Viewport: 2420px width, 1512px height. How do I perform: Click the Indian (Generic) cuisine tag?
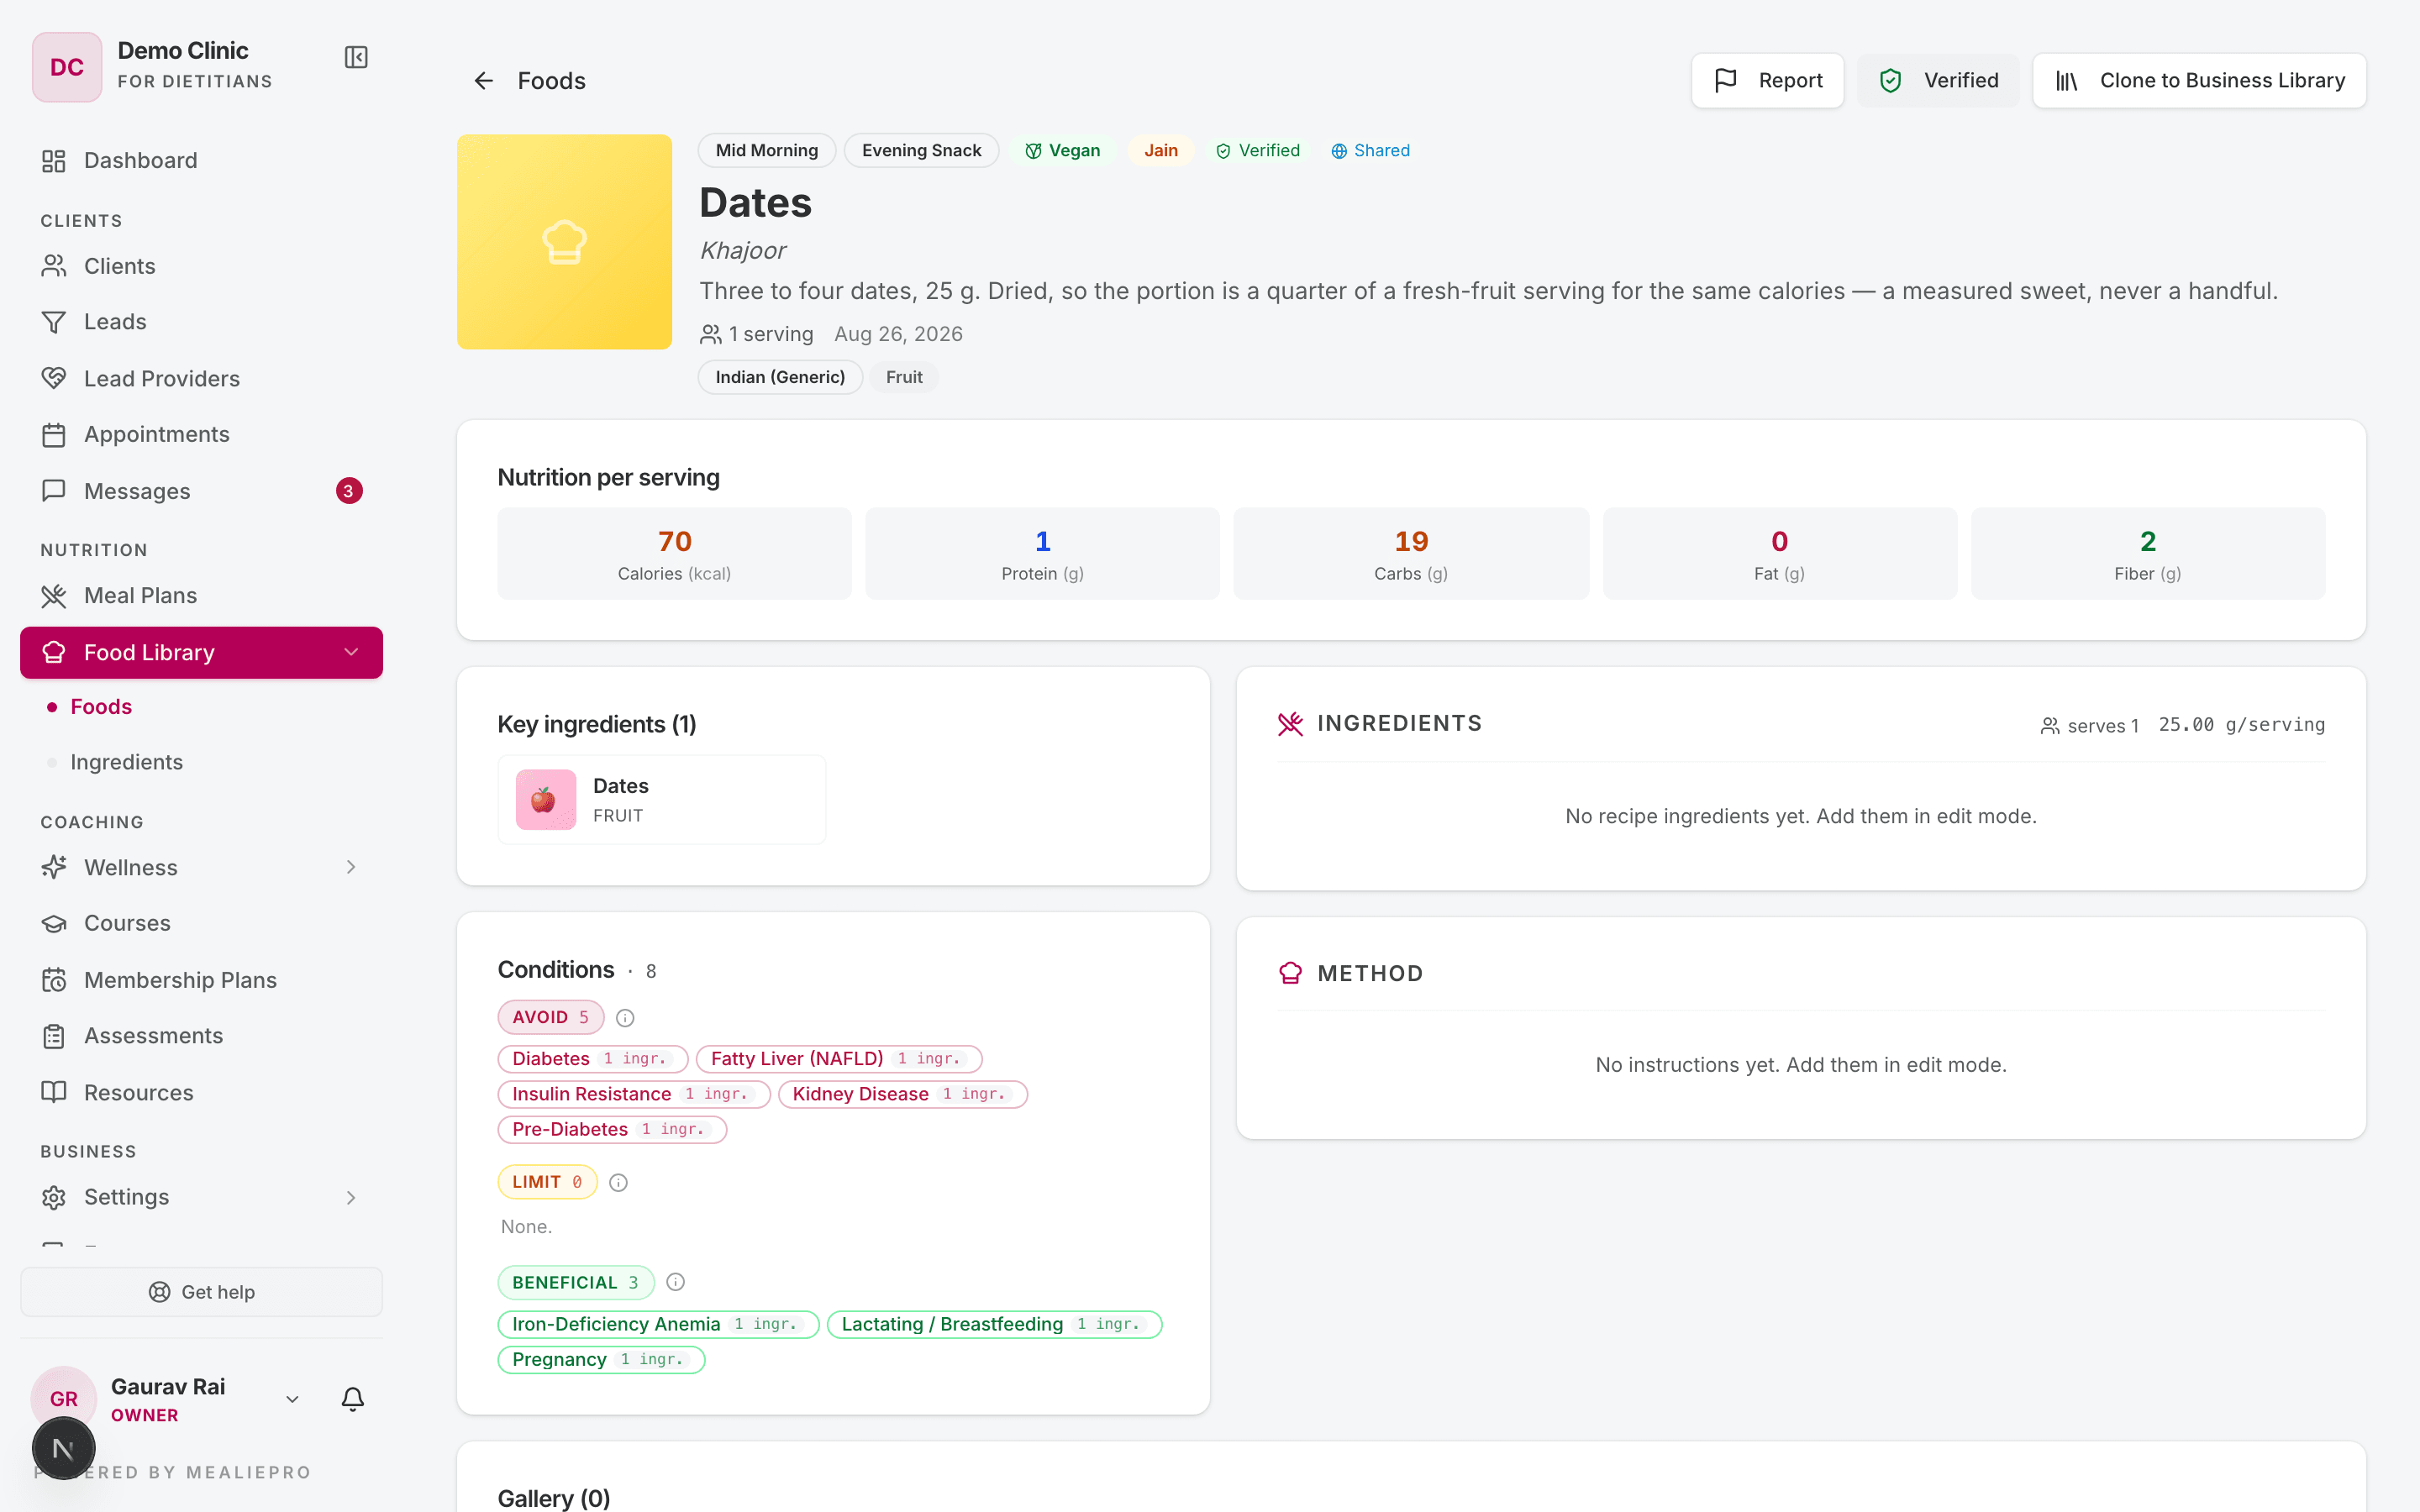tap(780, 377)
